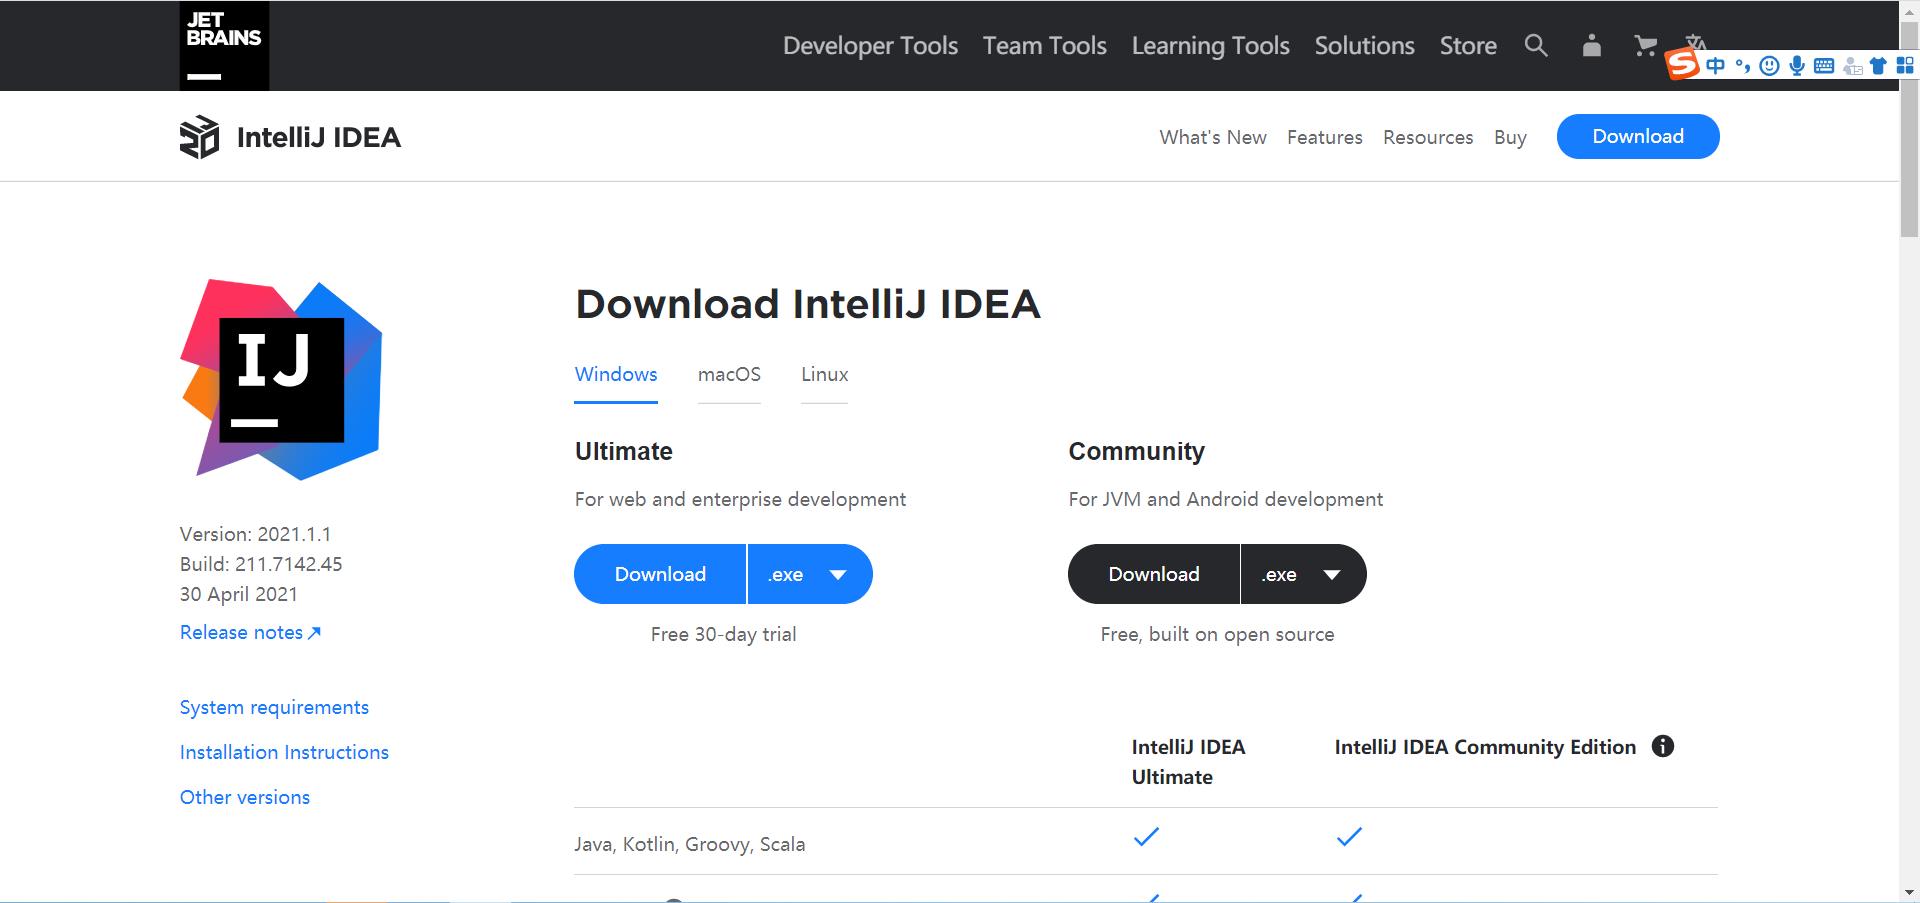
Task: Open the Sogou skin shirt icon
Action: click(1878, 66)
